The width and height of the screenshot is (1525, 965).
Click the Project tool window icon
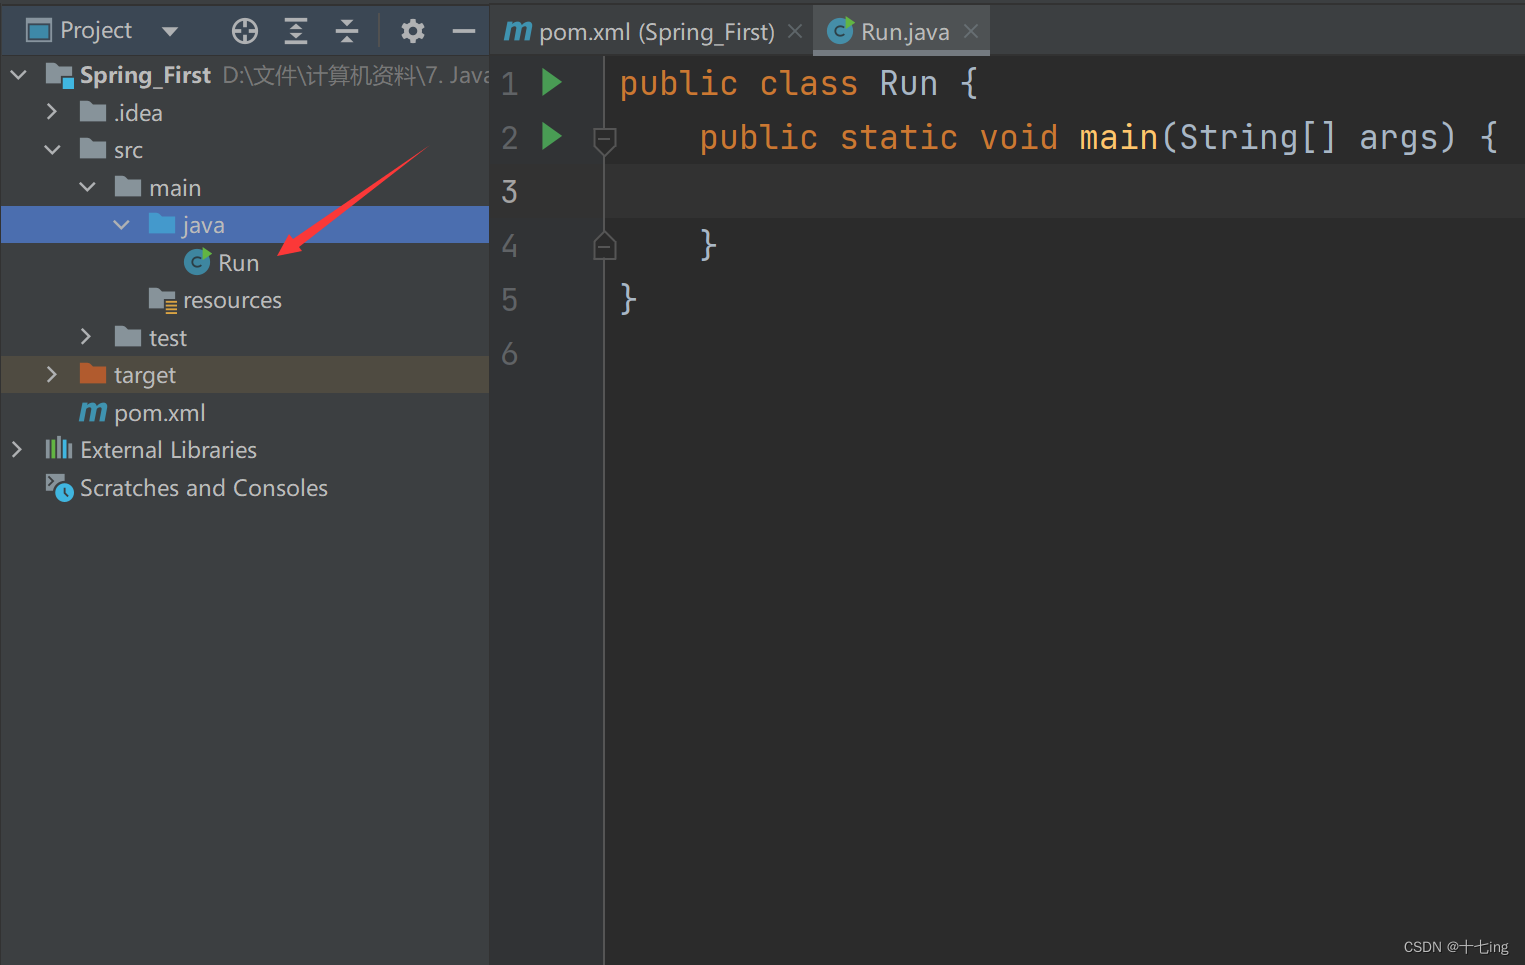click(38, 31)
